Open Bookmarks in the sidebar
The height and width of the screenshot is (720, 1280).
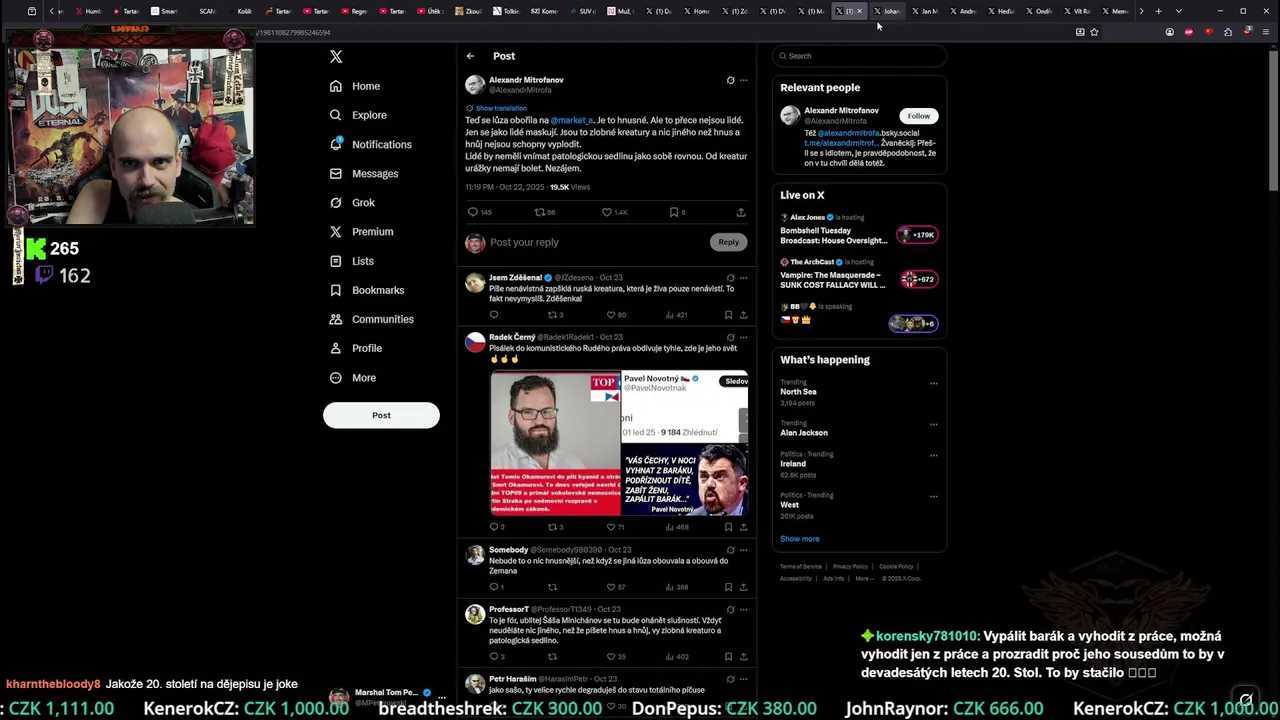[366, 290]
